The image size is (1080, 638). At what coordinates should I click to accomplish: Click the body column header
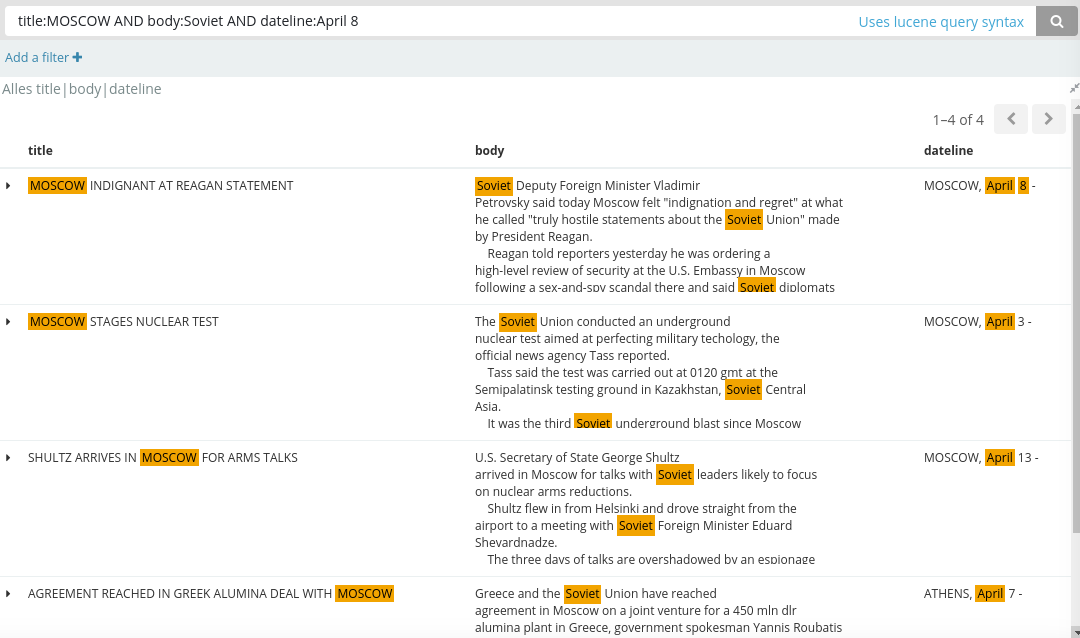pos(490,150)
